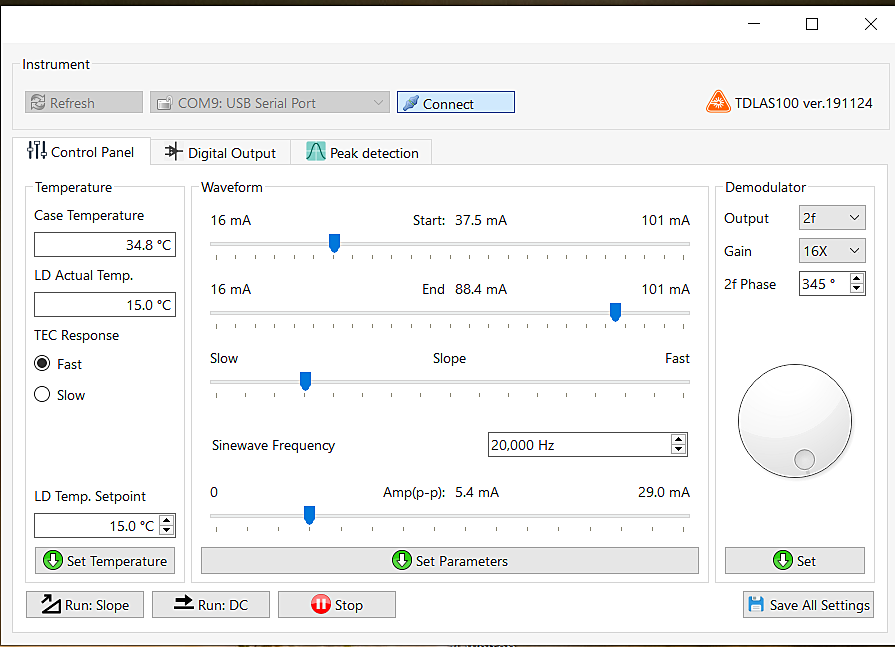The image size is (895, 647).
Task: Click the Slope slider handle
Action: (305, 381)
